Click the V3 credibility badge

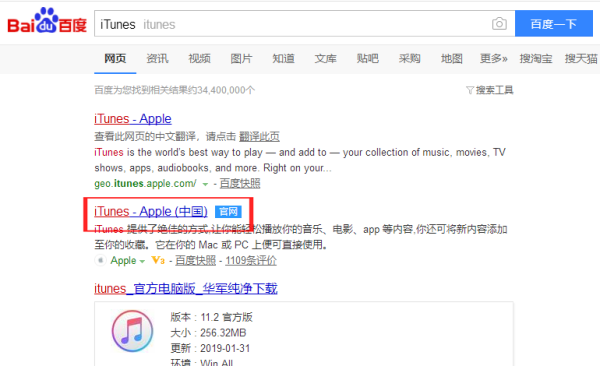click(x=158, y=260)
